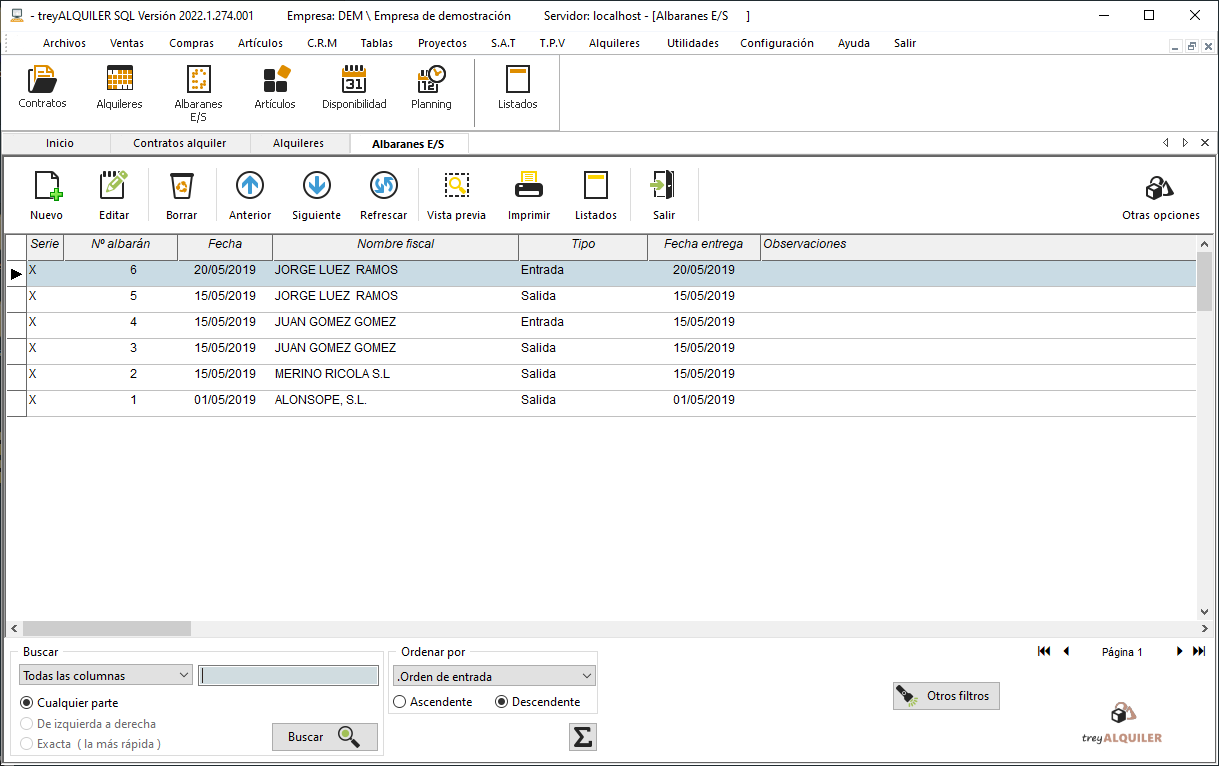Open the Planning icon
Viewport: 1219px width, 766px height.
pyautogui.click(x=431, y=88)
